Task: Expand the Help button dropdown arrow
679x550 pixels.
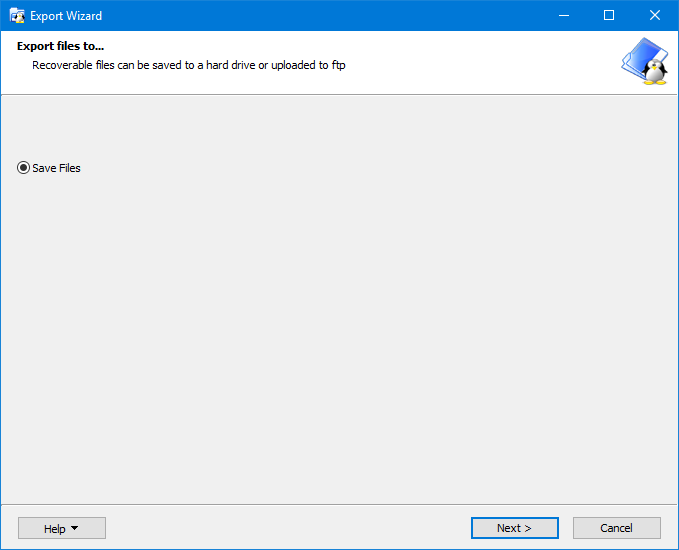Action: tap(74, 528)
